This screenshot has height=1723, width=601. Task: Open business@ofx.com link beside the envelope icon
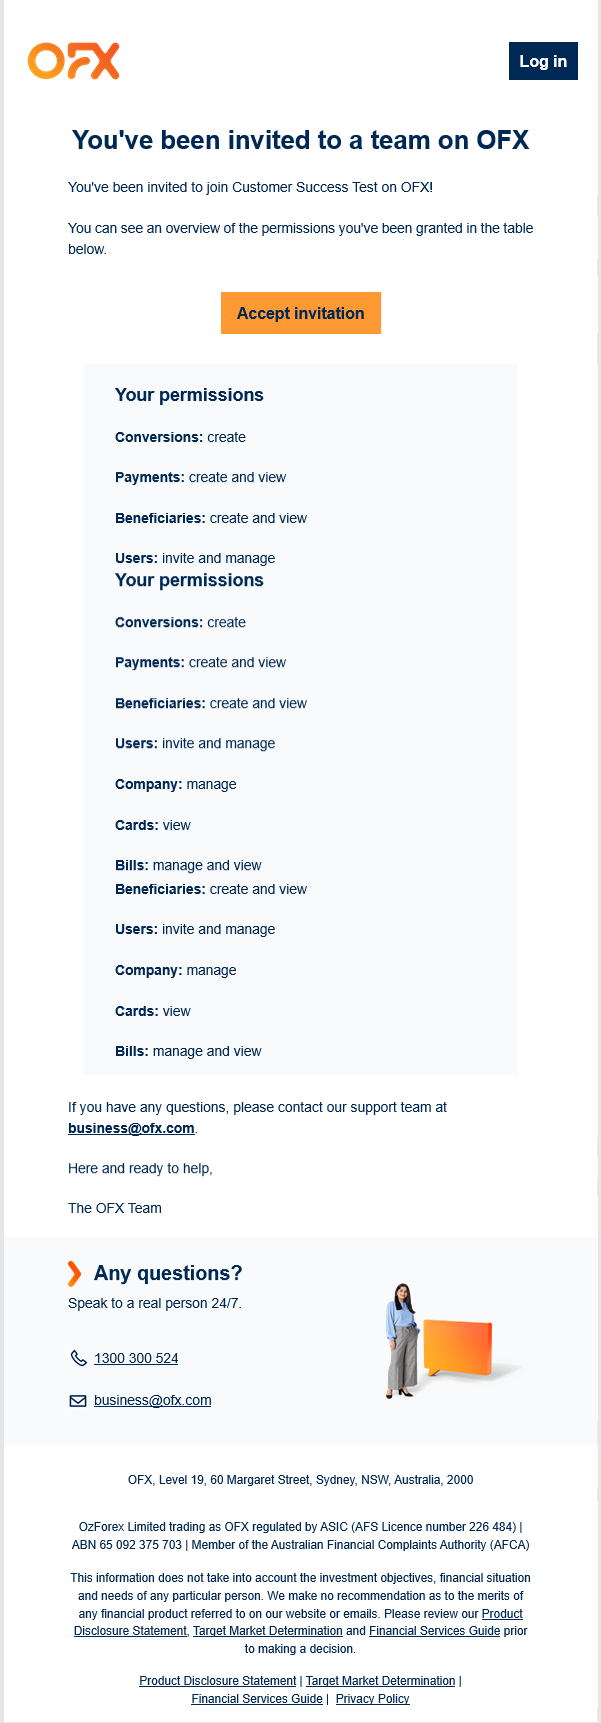(152, 1400)
